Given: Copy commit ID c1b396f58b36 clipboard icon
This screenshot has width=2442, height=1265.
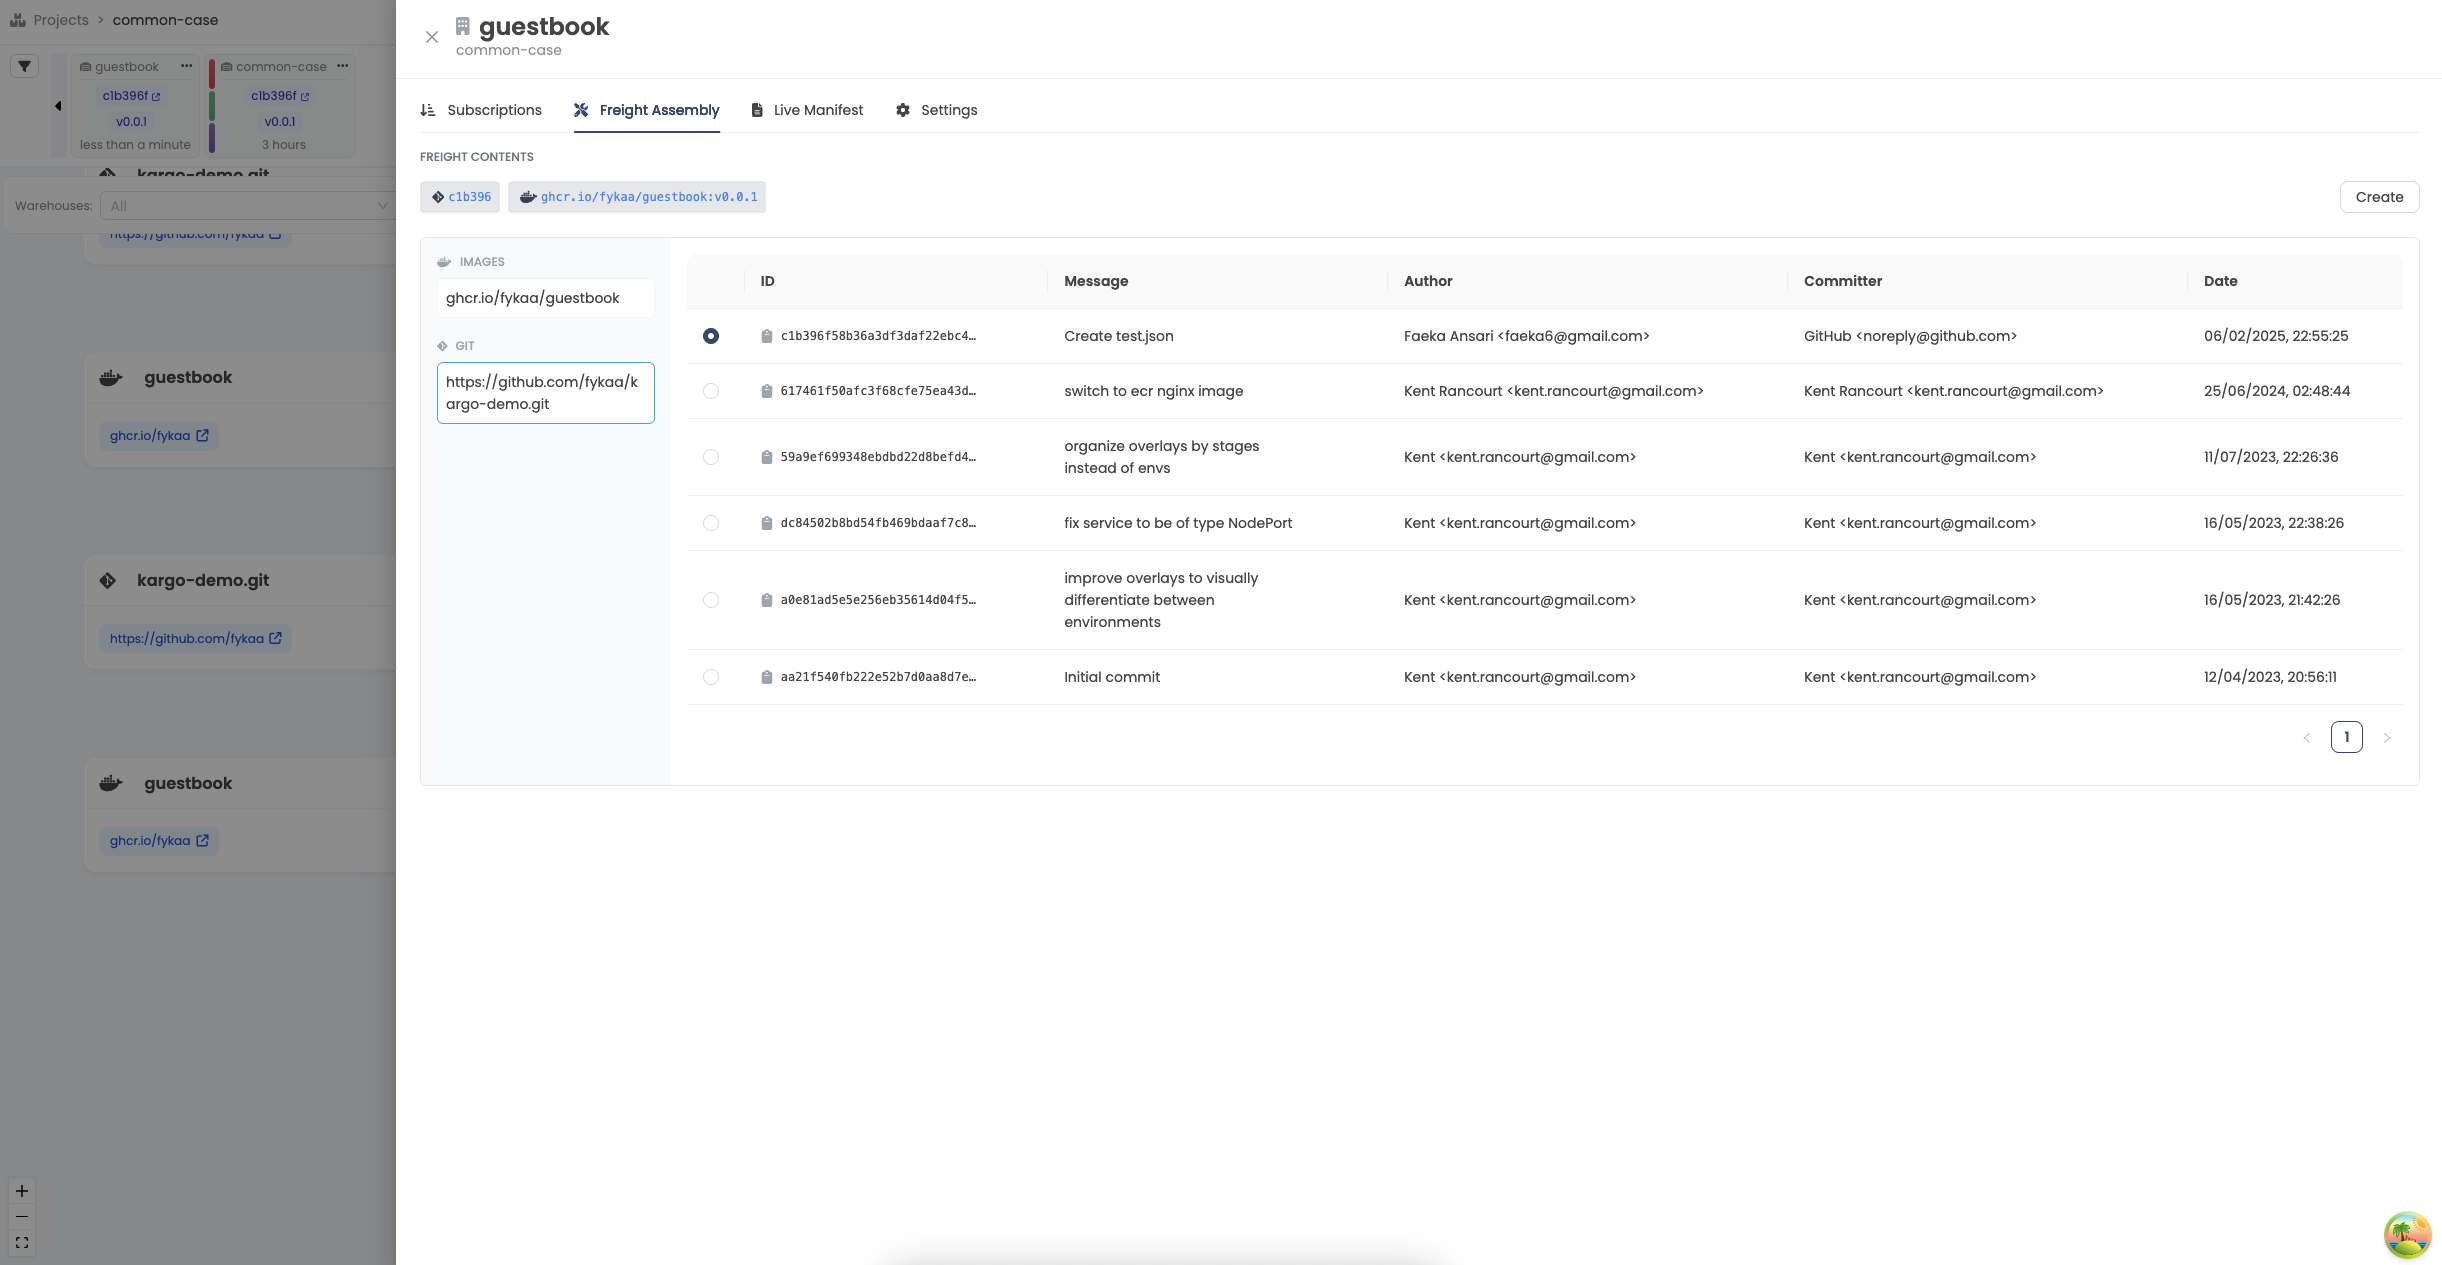Looking at the screenshot, I should click(766, 336).
